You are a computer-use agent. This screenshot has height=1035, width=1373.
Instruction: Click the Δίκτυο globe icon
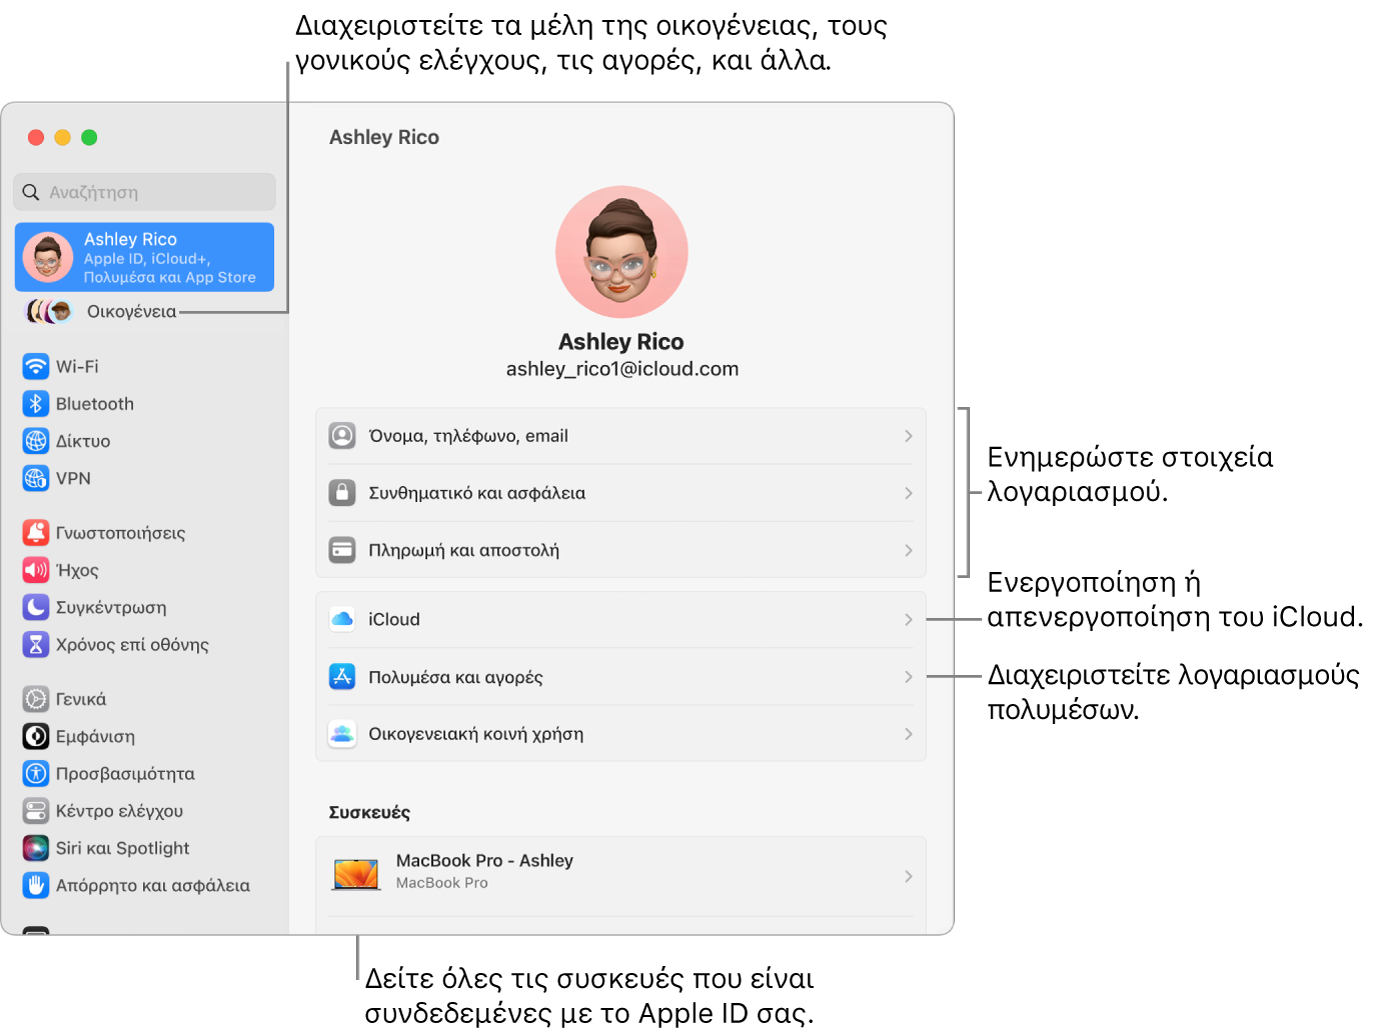36,441
